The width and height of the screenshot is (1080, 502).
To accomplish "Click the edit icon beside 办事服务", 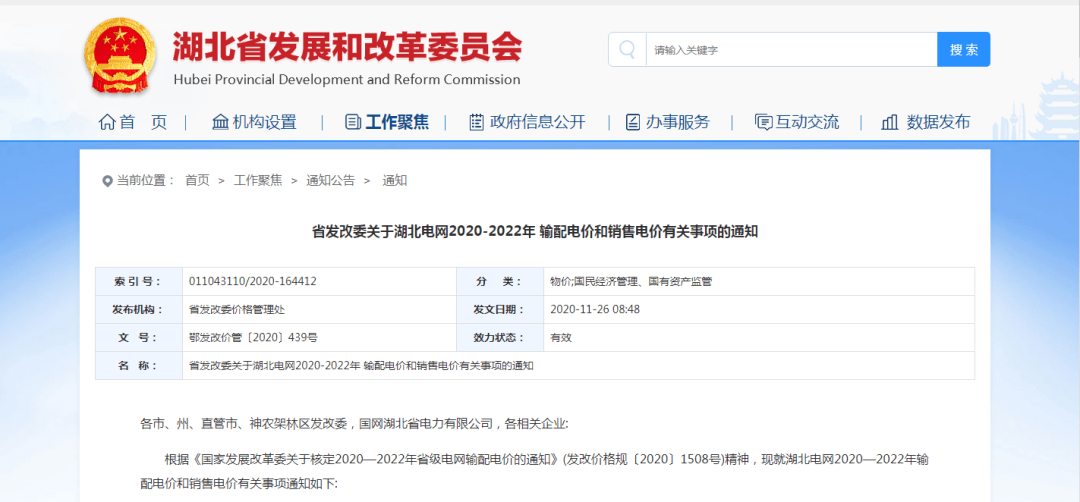I will (633, 122).
